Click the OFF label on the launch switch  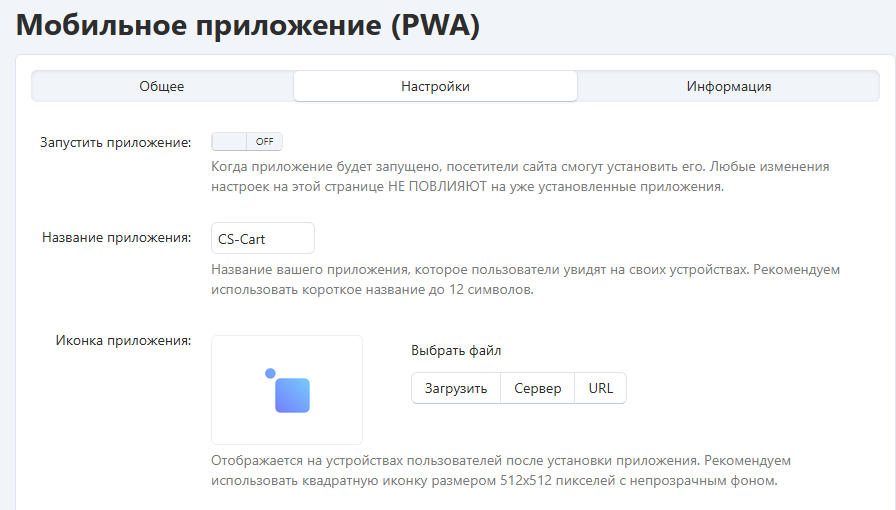265,142
